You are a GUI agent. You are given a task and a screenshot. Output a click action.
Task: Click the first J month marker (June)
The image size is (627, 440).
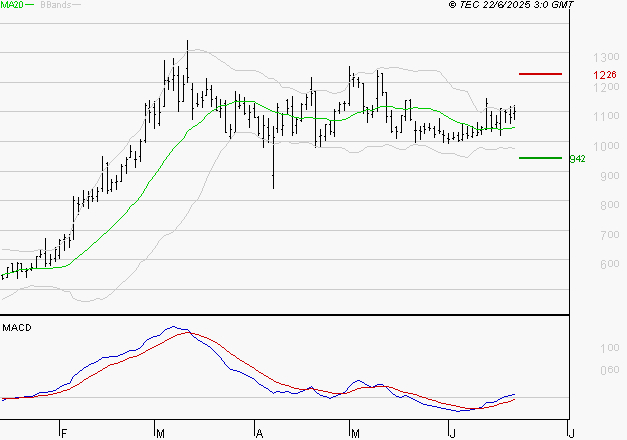pos(452,434)
